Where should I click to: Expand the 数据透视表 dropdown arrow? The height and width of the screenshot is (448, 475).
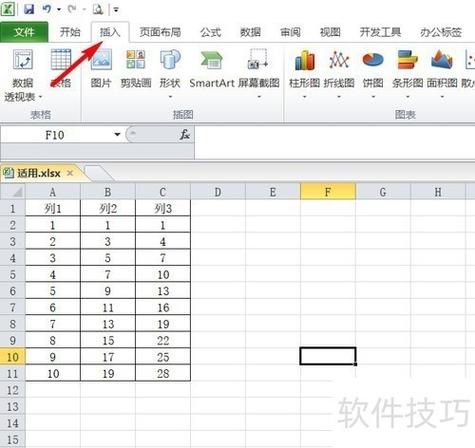tap(40, 97)
